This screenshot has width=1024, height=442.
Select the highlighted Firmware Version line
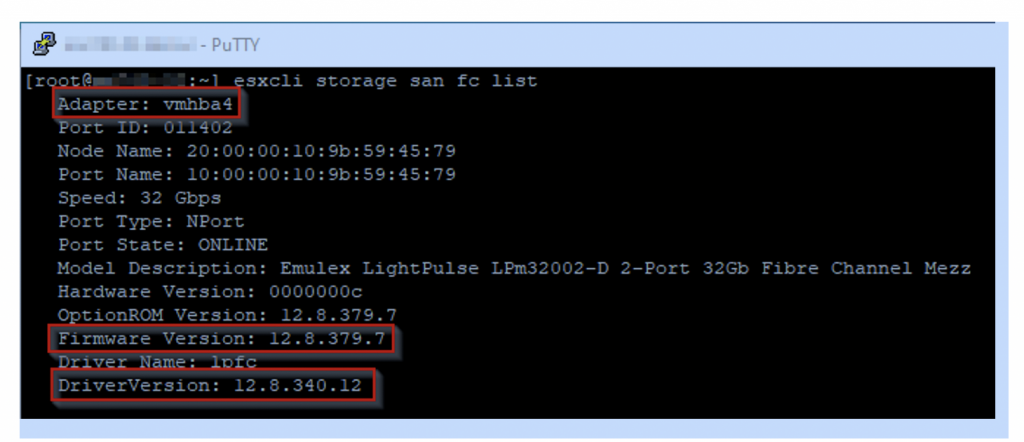point(221,339)
